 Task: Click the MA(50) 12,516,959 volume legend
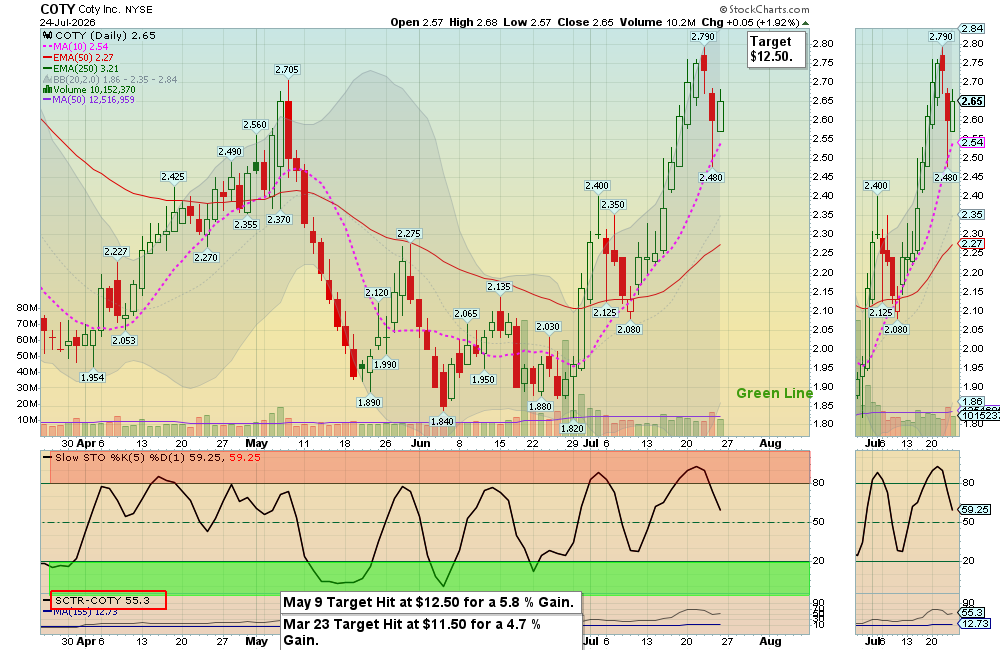pos(89,100)
